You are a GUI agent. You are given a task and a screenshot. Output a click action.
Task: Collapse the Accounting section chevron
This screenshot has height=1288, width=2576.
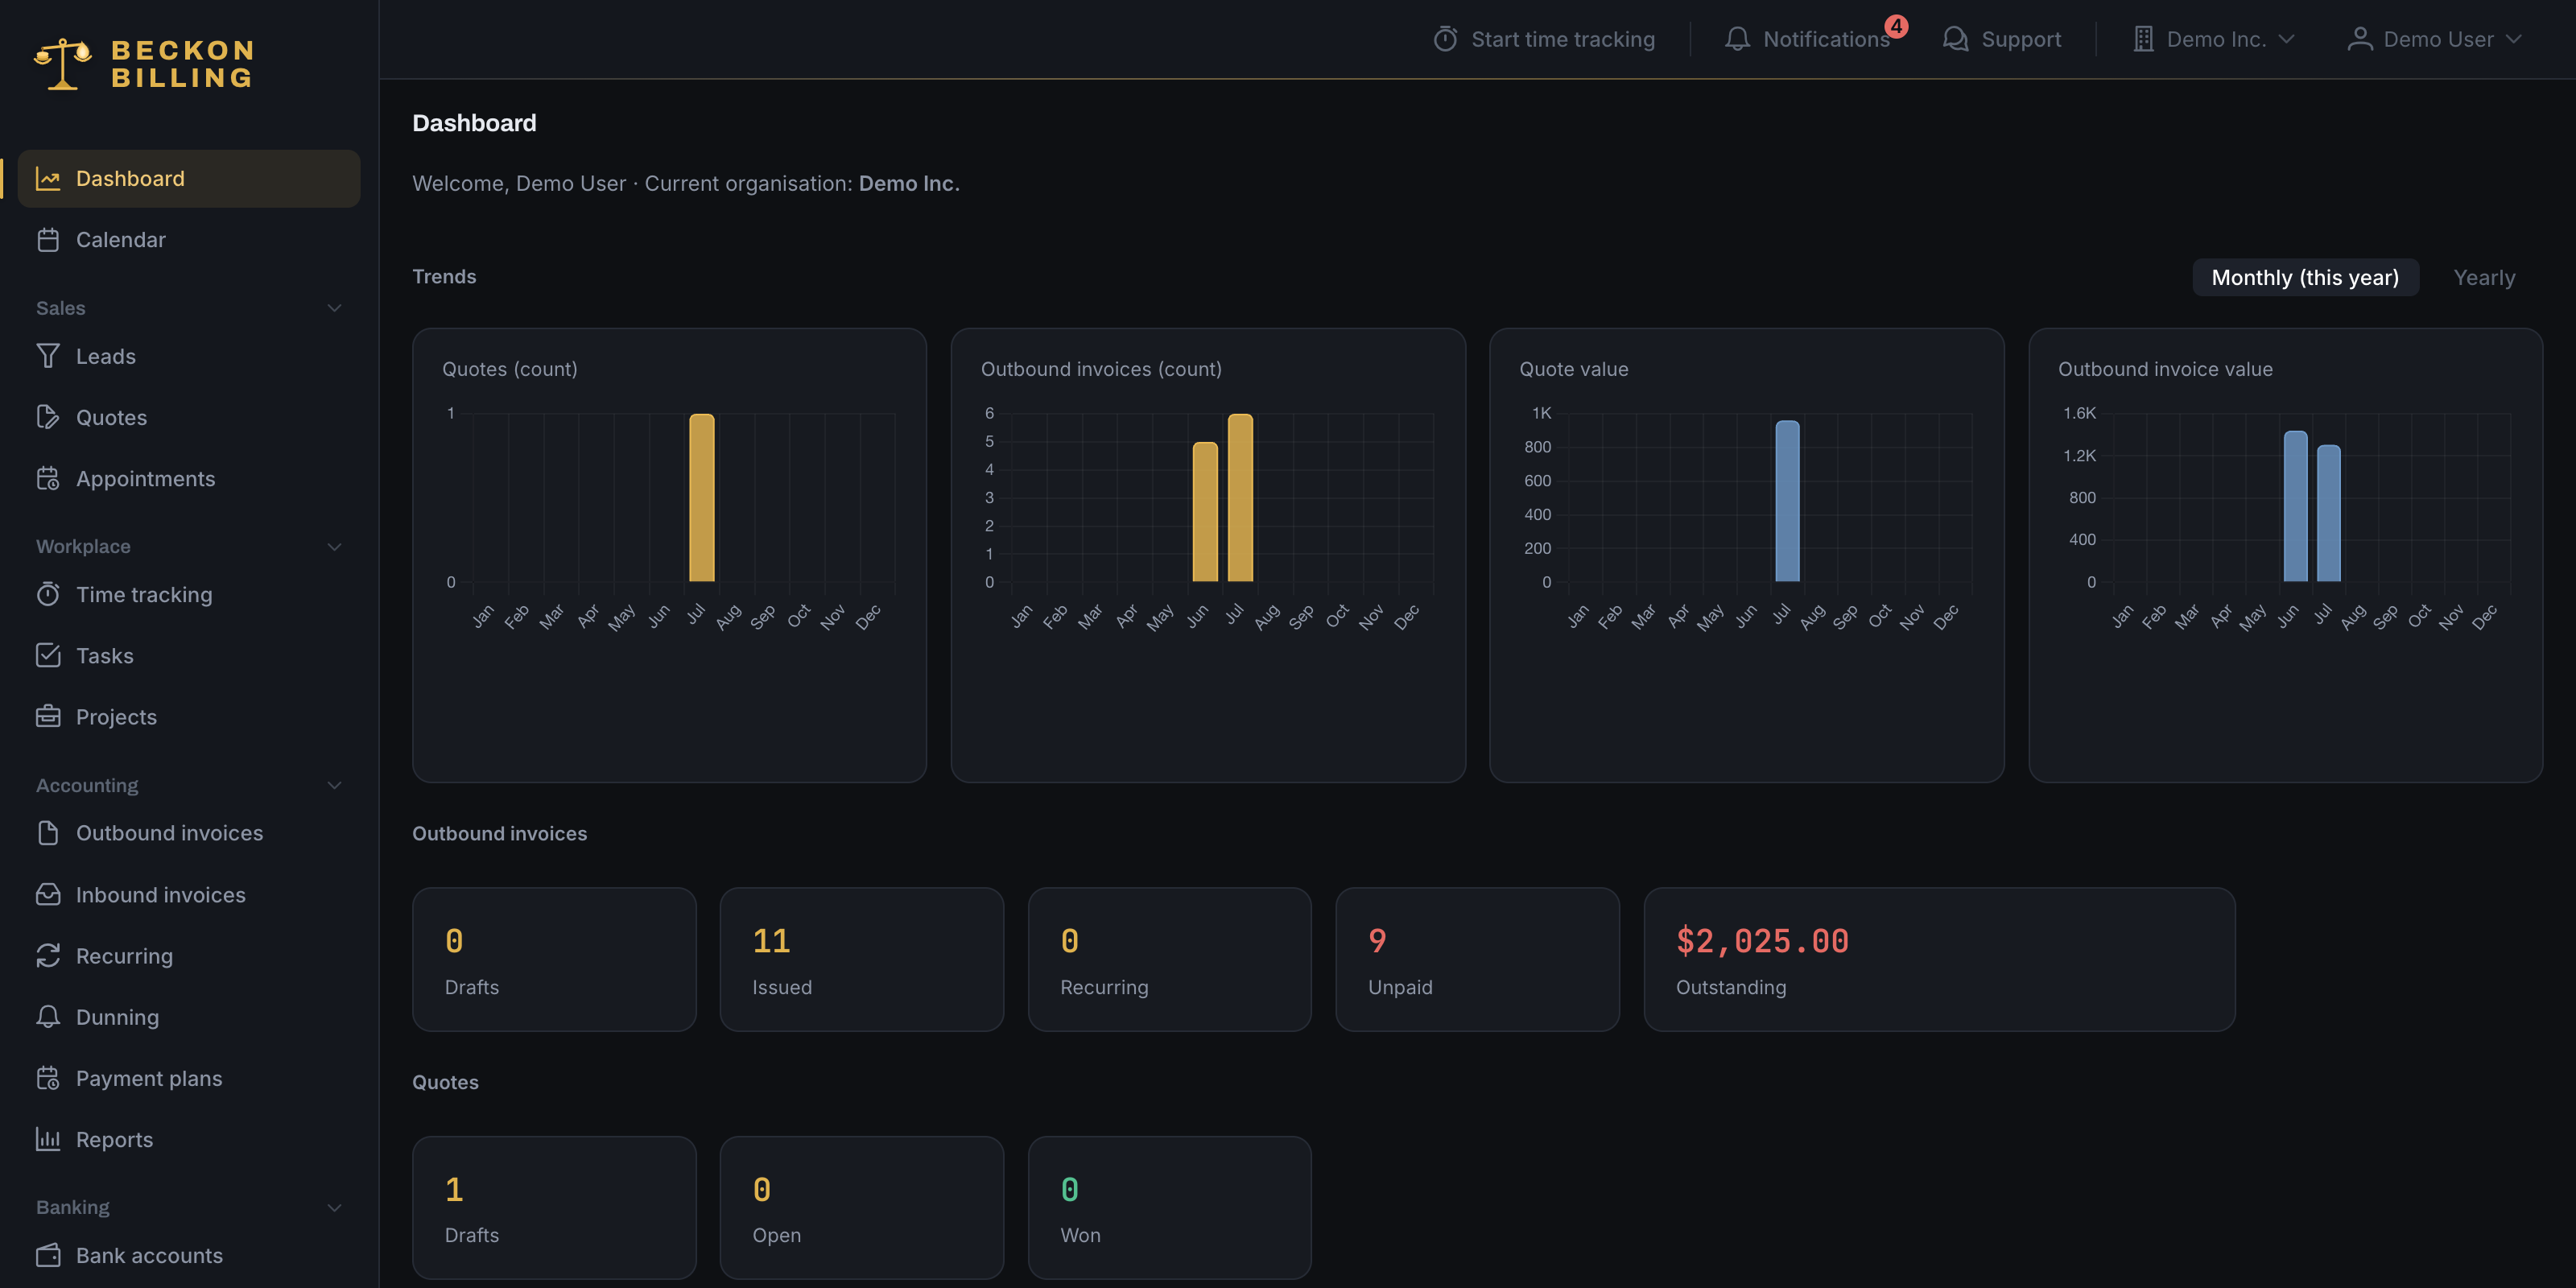335,786
